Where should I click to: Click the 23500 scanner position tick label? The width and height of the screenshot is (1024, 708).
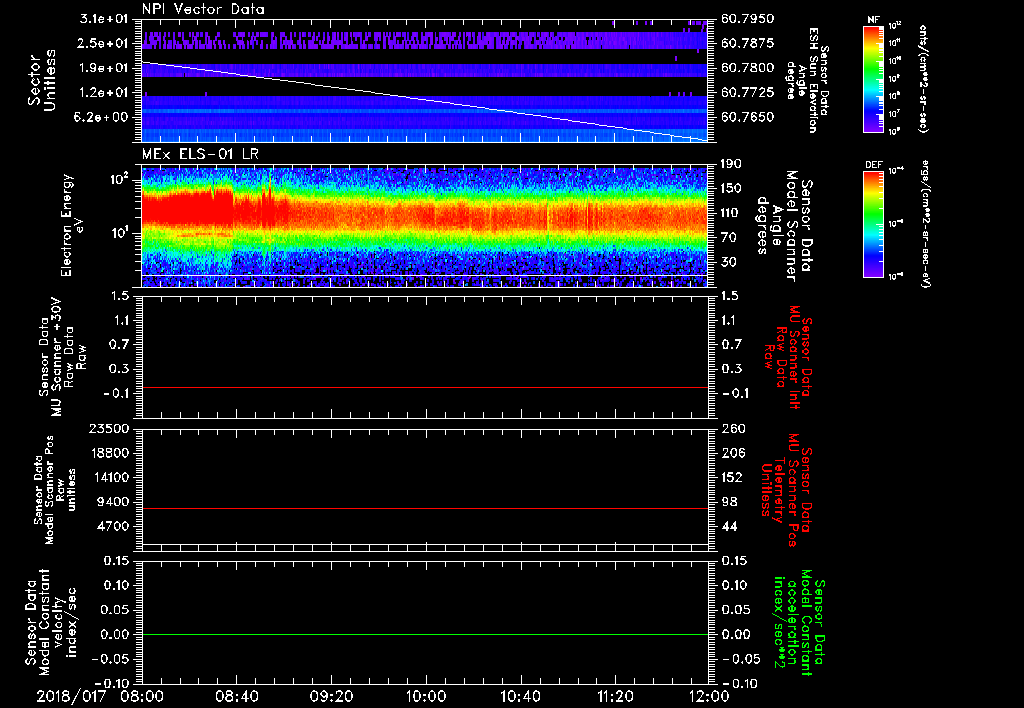pyautogui.click(x=107, y=428)
